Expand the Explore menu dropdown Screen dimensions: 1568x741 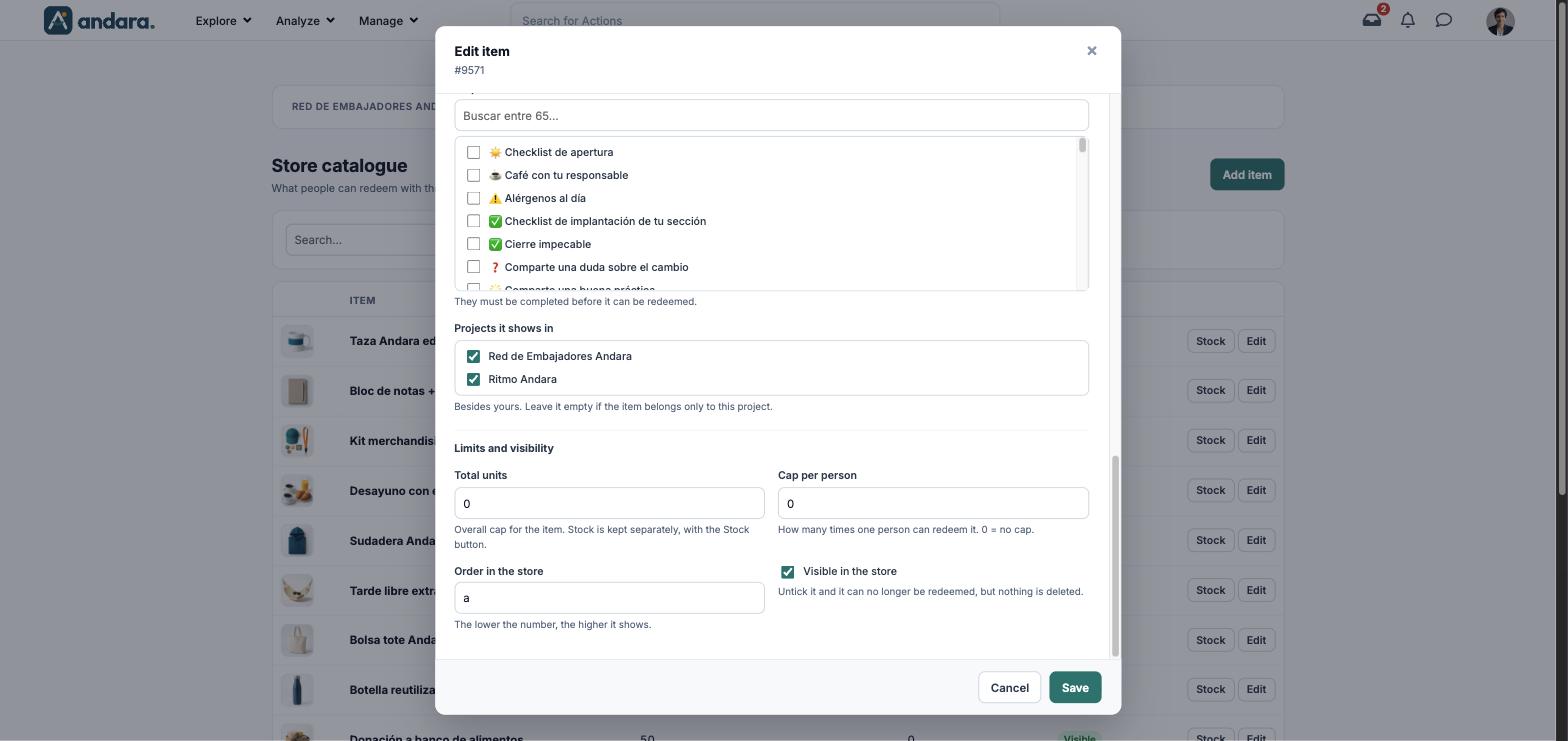point(223,20)
